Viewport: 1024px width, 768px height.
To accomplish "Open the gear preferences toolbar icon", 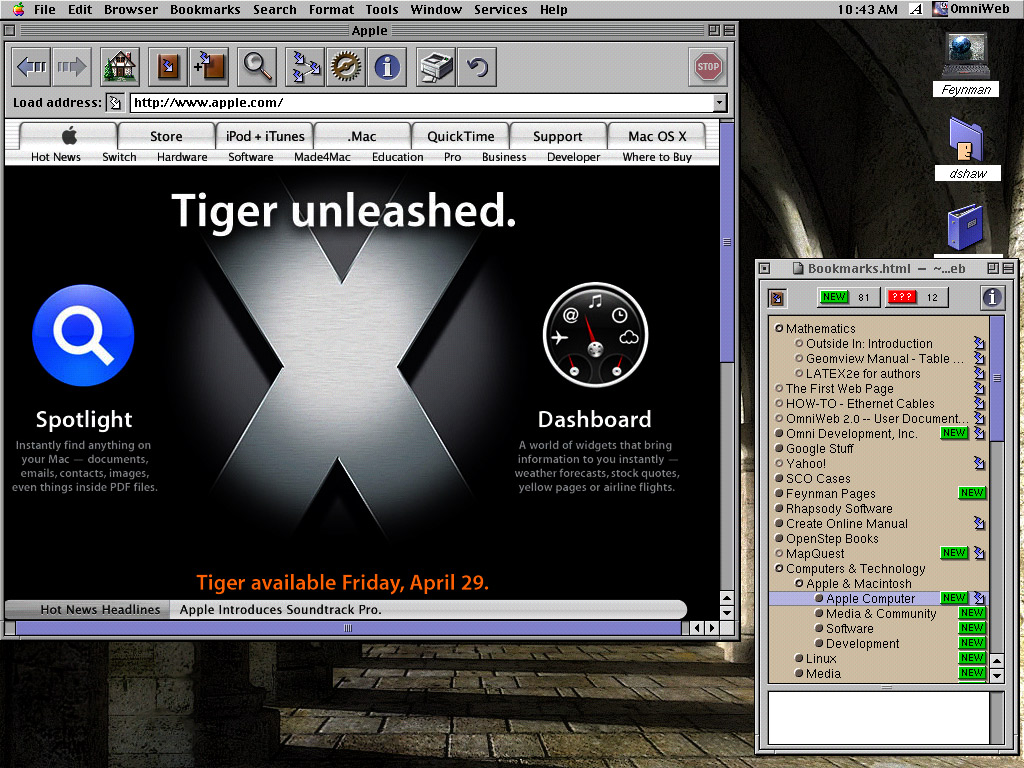I will click(x=345, y=67).
